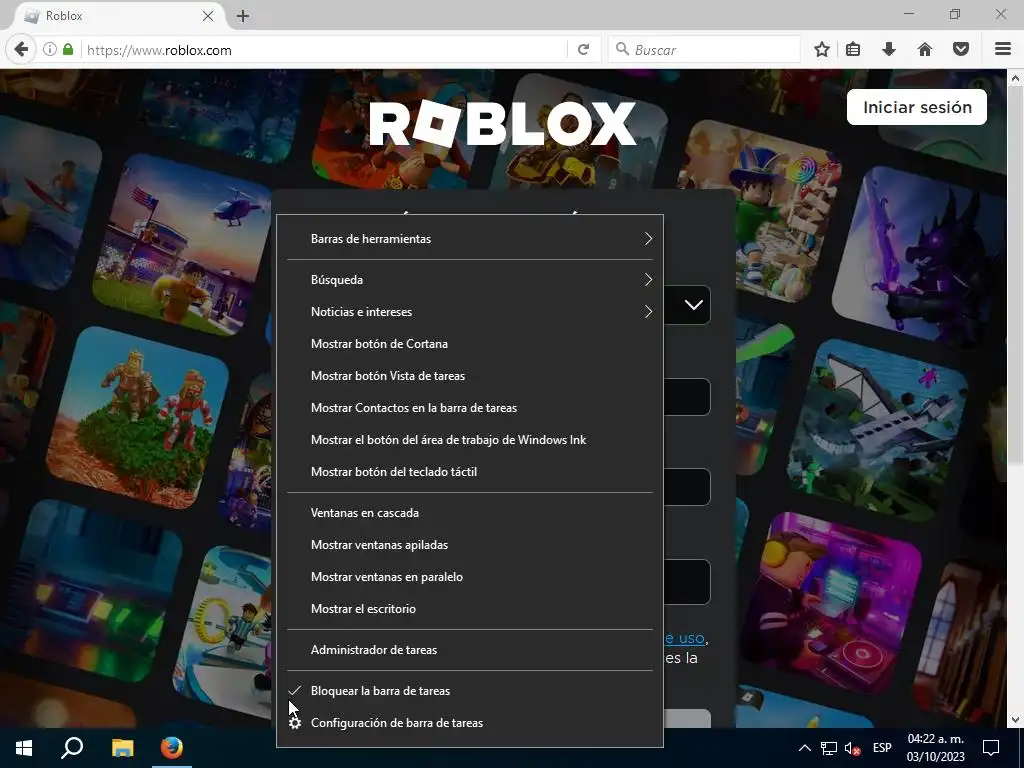The image size is (1024, 768).
Task: Toggle Mostrar botón del teclado táctil
Action: (x=470, y=472)
